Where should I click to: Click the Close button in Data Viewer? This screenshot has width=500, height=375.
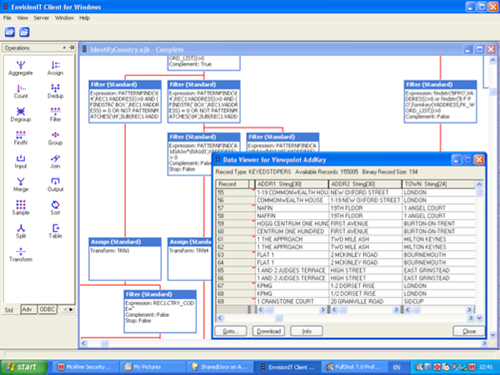(x=469, y=331)
